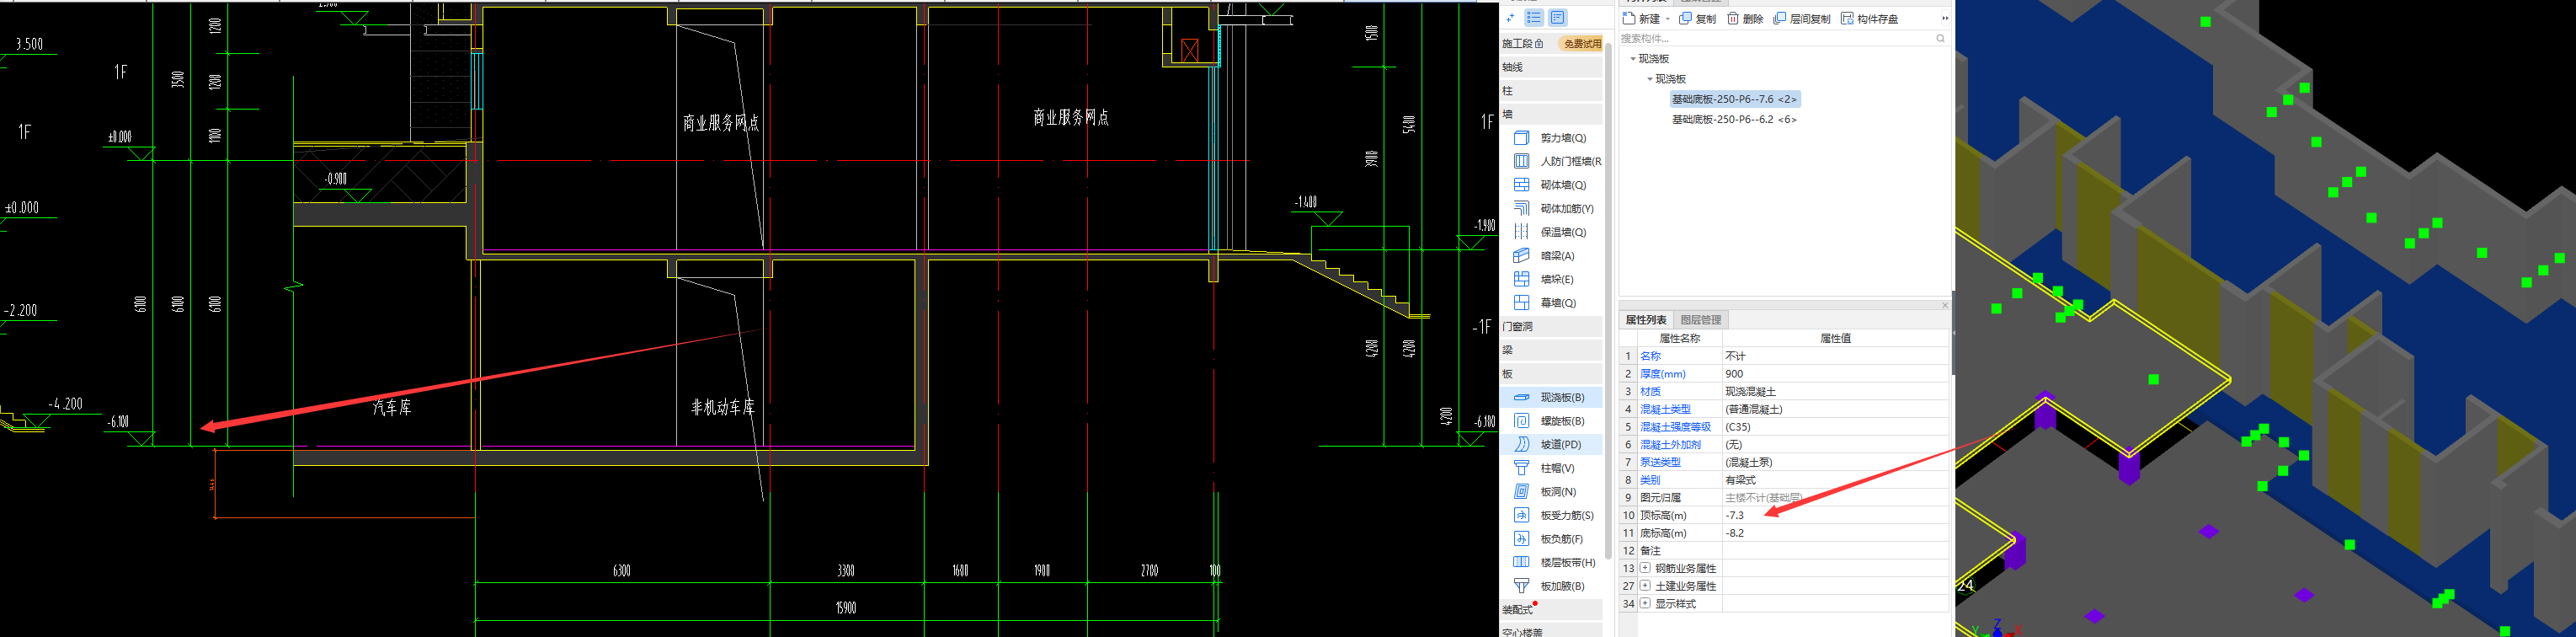Switch to the 属性列表 tab
This screenshot has height=637, width=2576.
[1646, 320]
